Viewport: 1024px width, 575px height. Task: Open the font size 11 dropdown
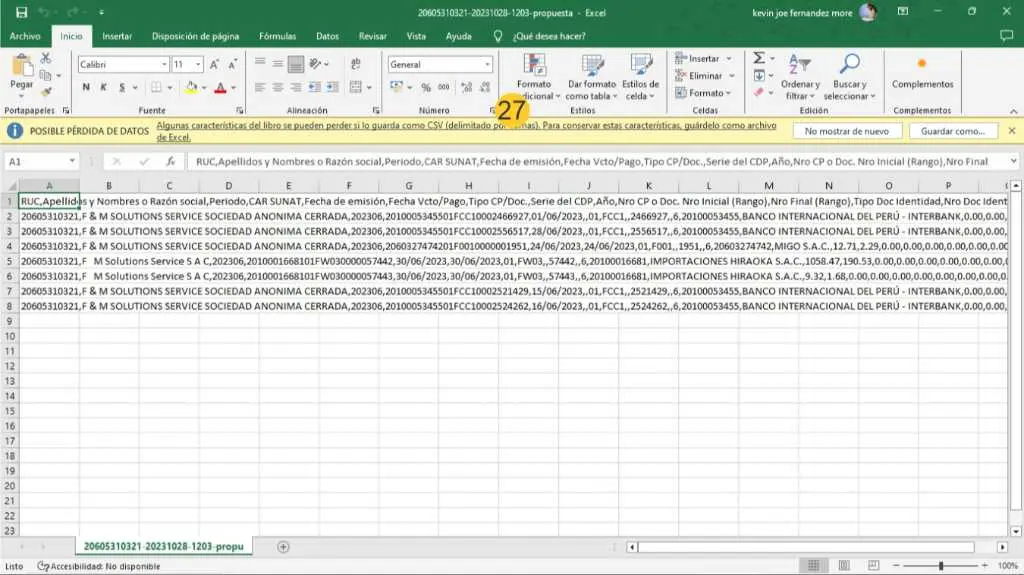coord(198,64)
